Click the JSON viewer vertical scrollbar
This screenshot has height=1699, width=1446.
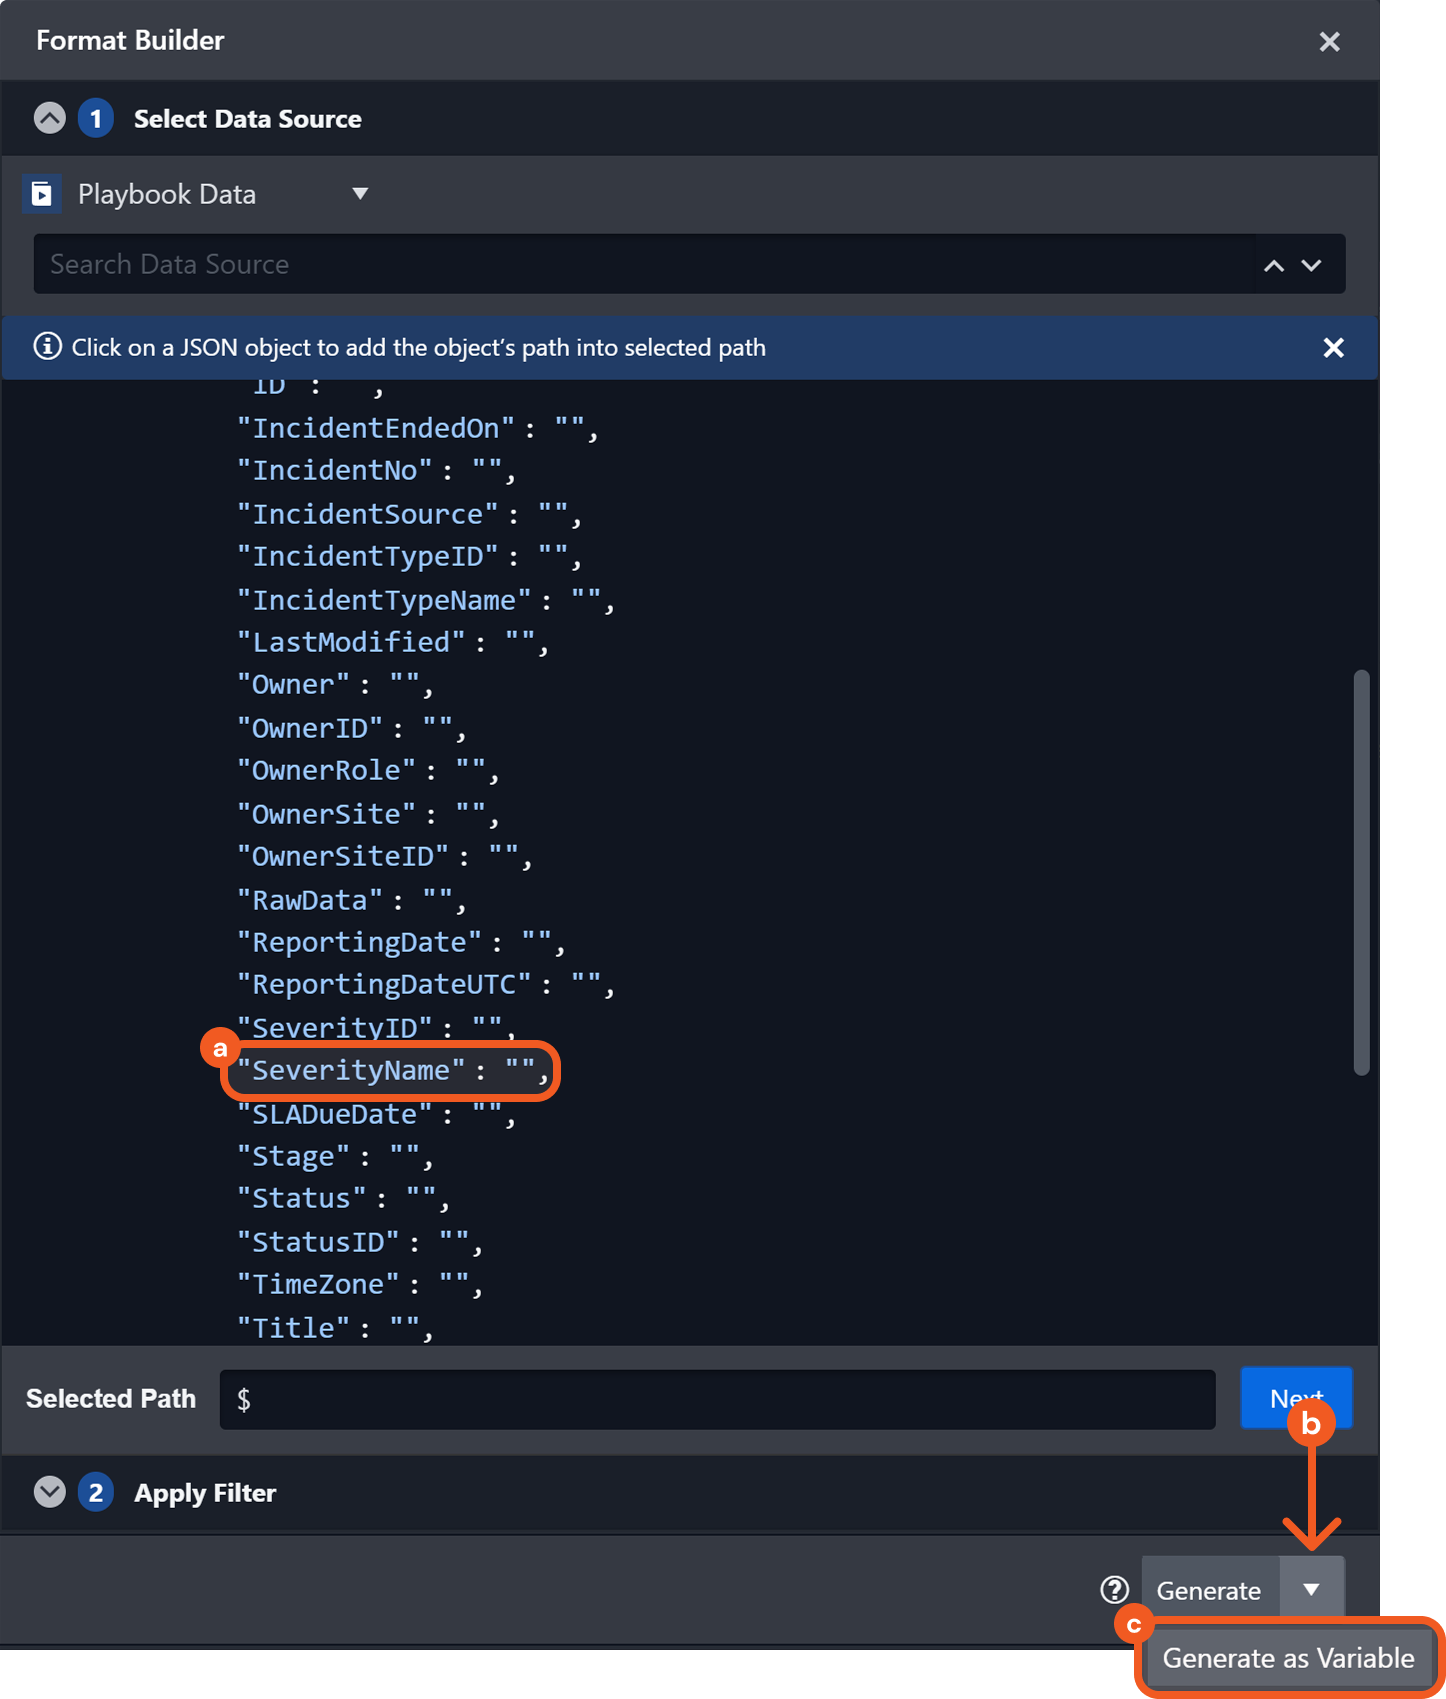pyautogui.click(x=1360, y=872)
